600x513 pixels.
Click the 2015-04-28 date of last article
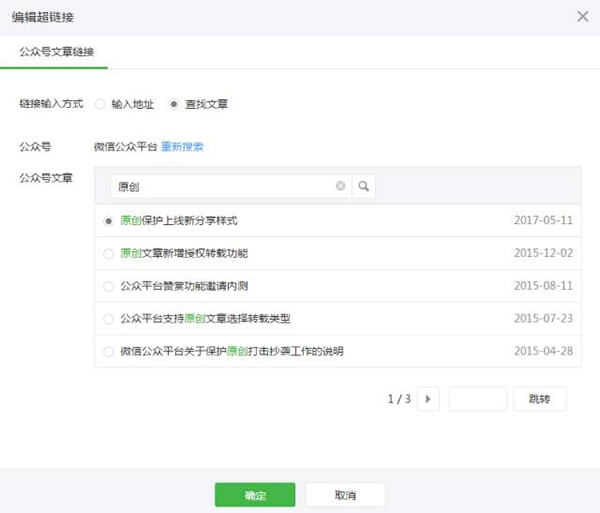click(x=540, y=351)
